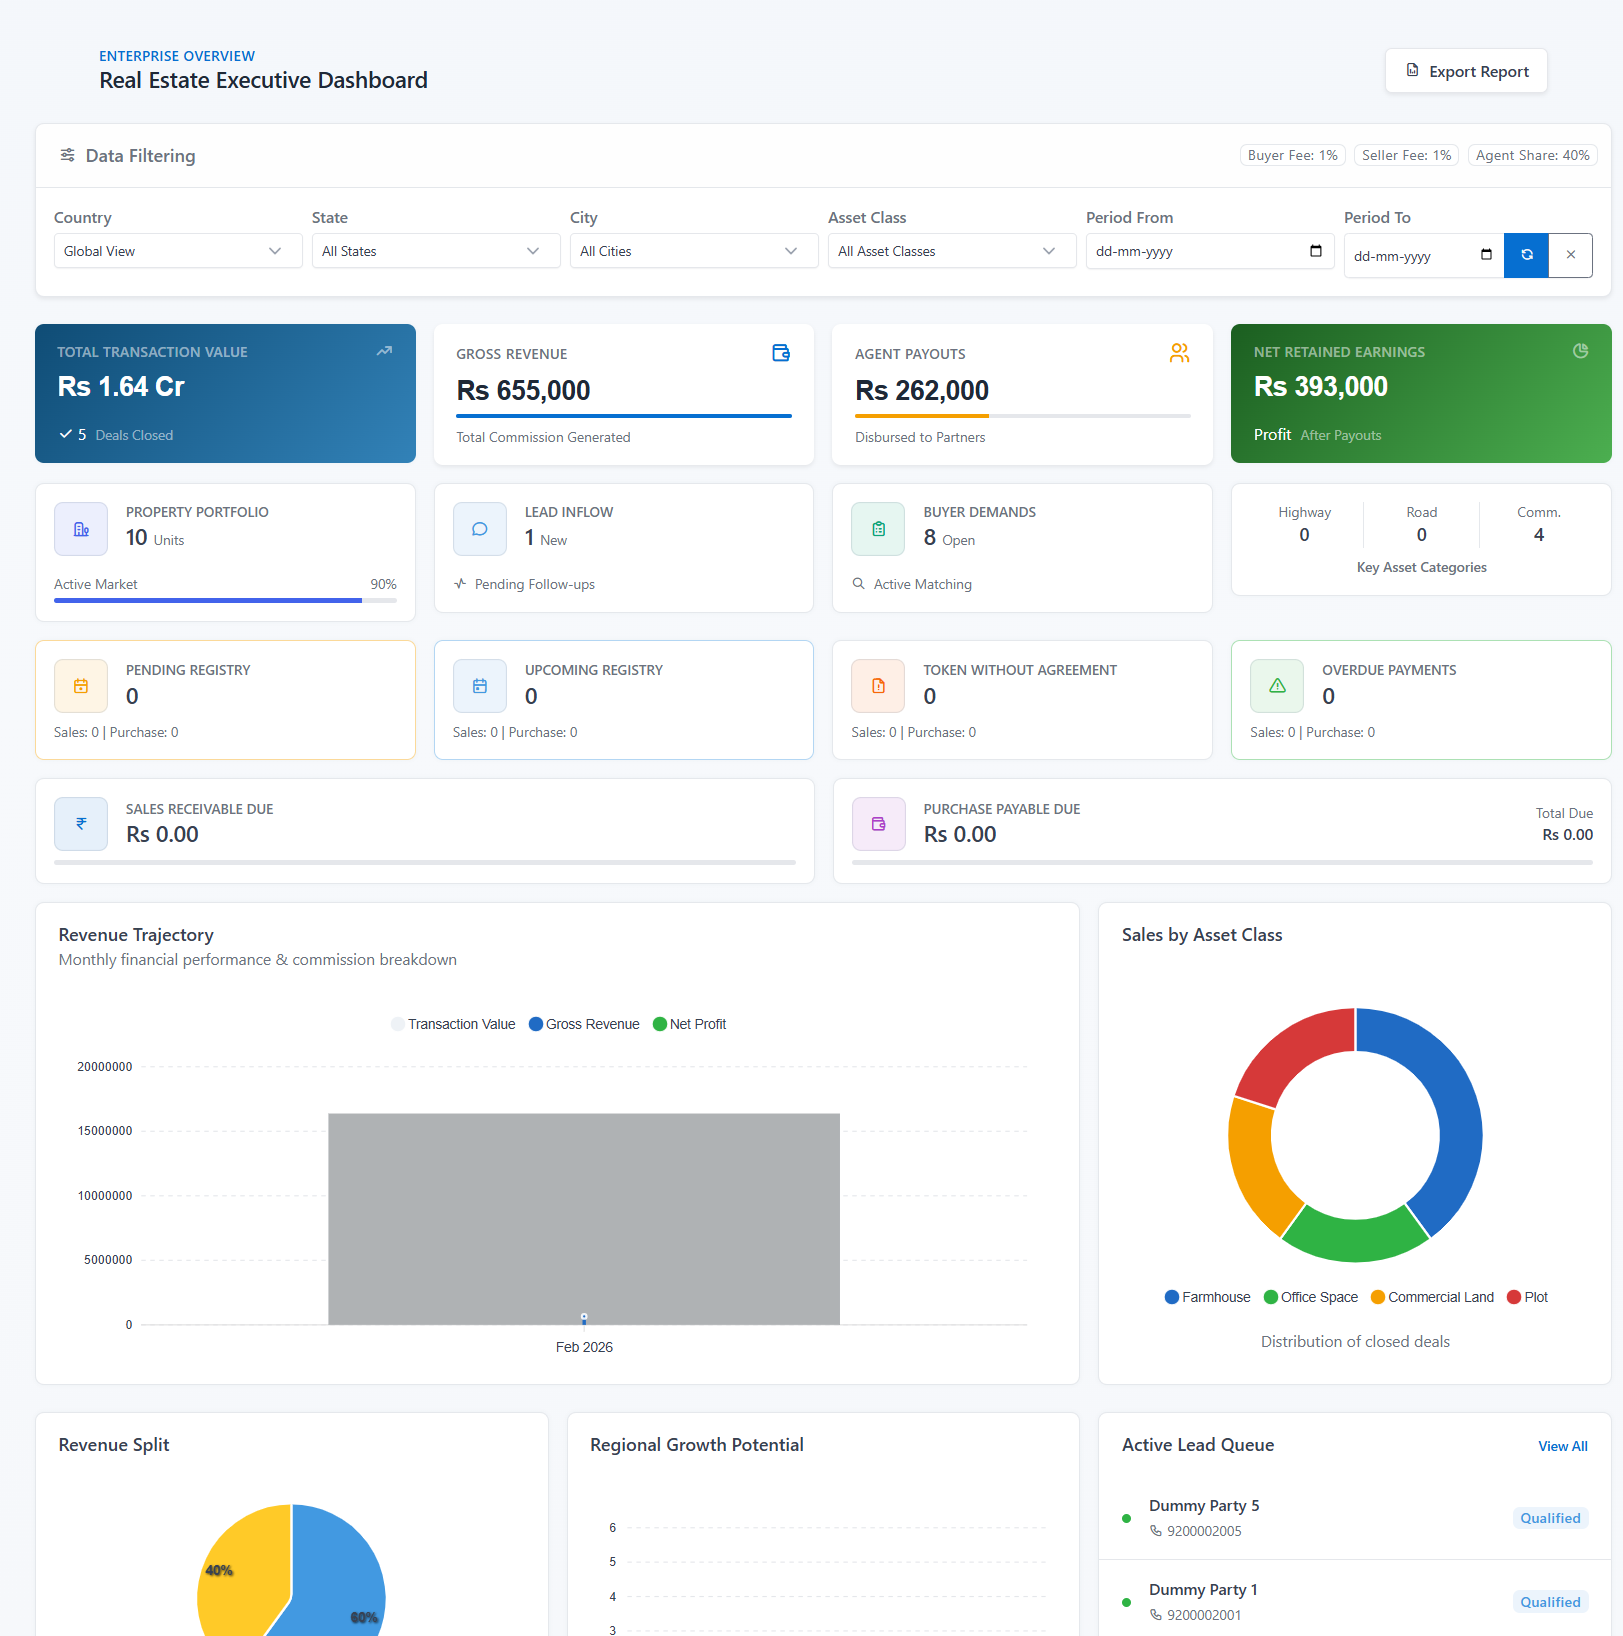The image size is (1623, 1636).
Task: Click the Buyer Fee: 1% badge
Action: tap(1292, 155)
